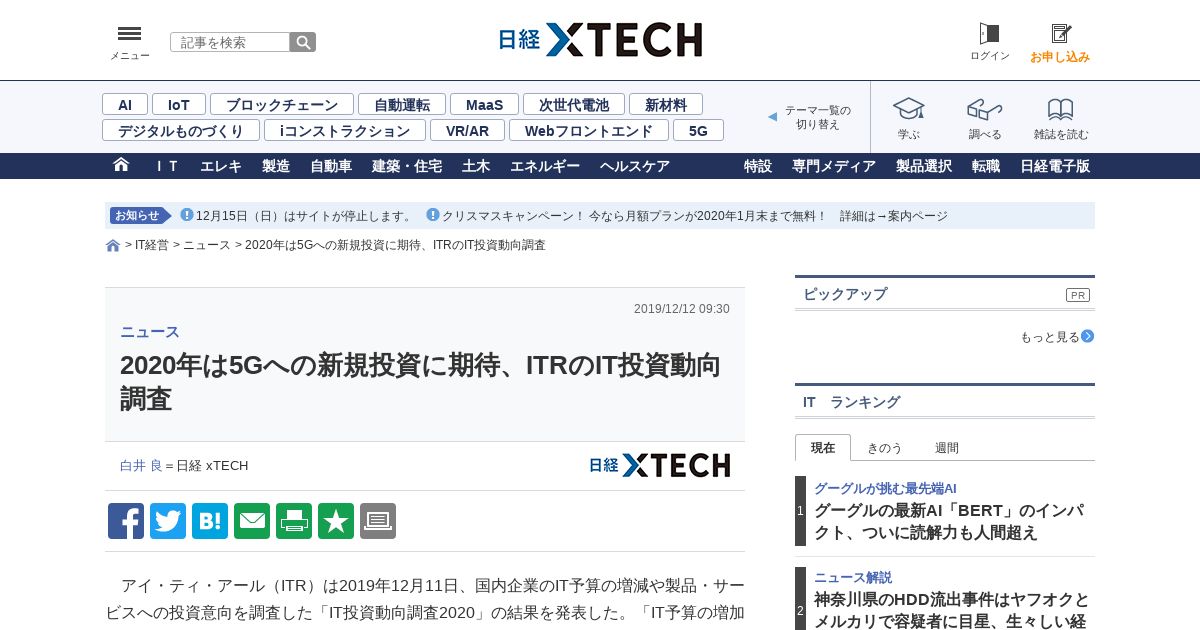
Task: Open the 日経電子版 navigation item
Action: [1055, 166]
